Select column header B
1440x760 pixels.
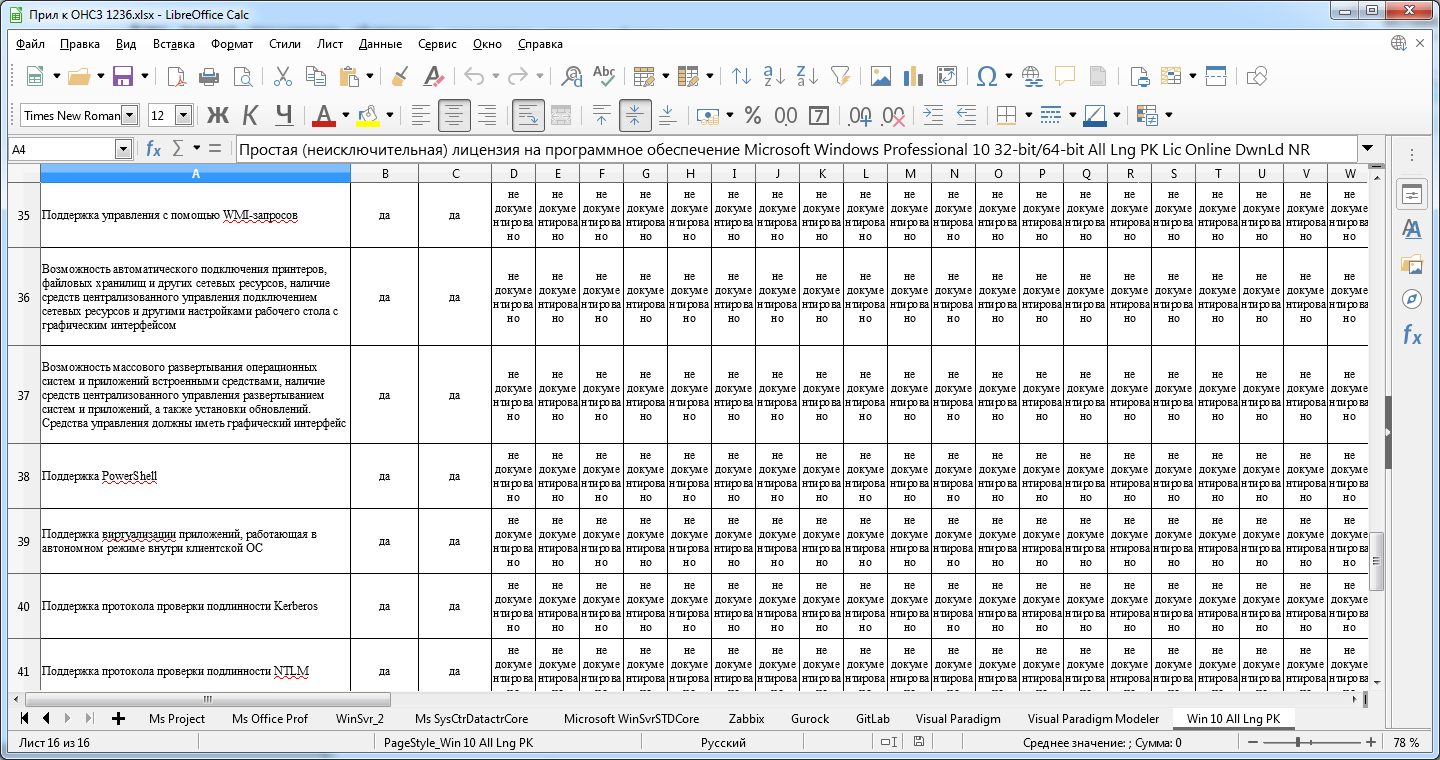[385, 174]
